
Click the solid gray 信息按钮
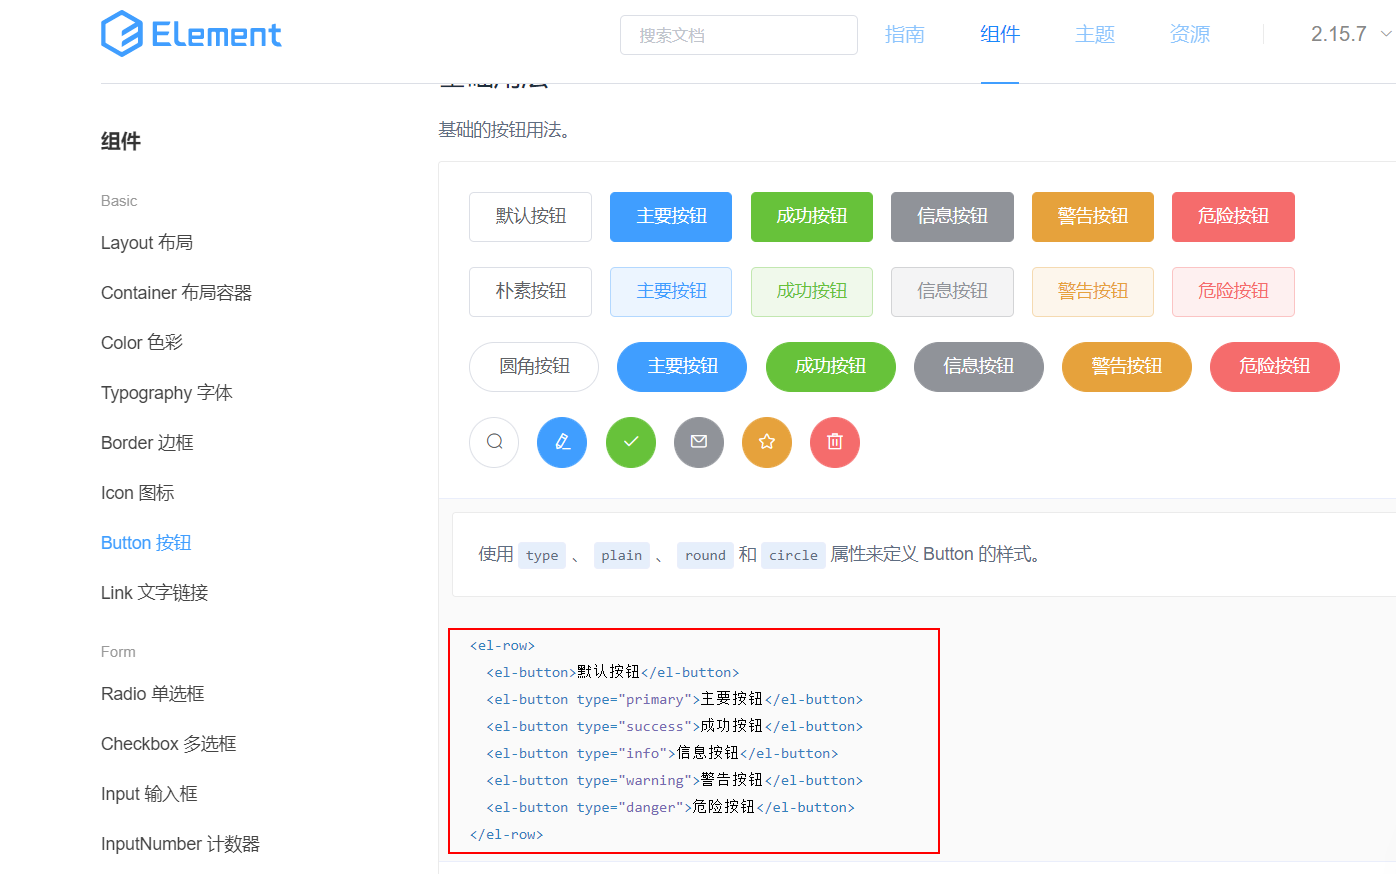point(952,217)
